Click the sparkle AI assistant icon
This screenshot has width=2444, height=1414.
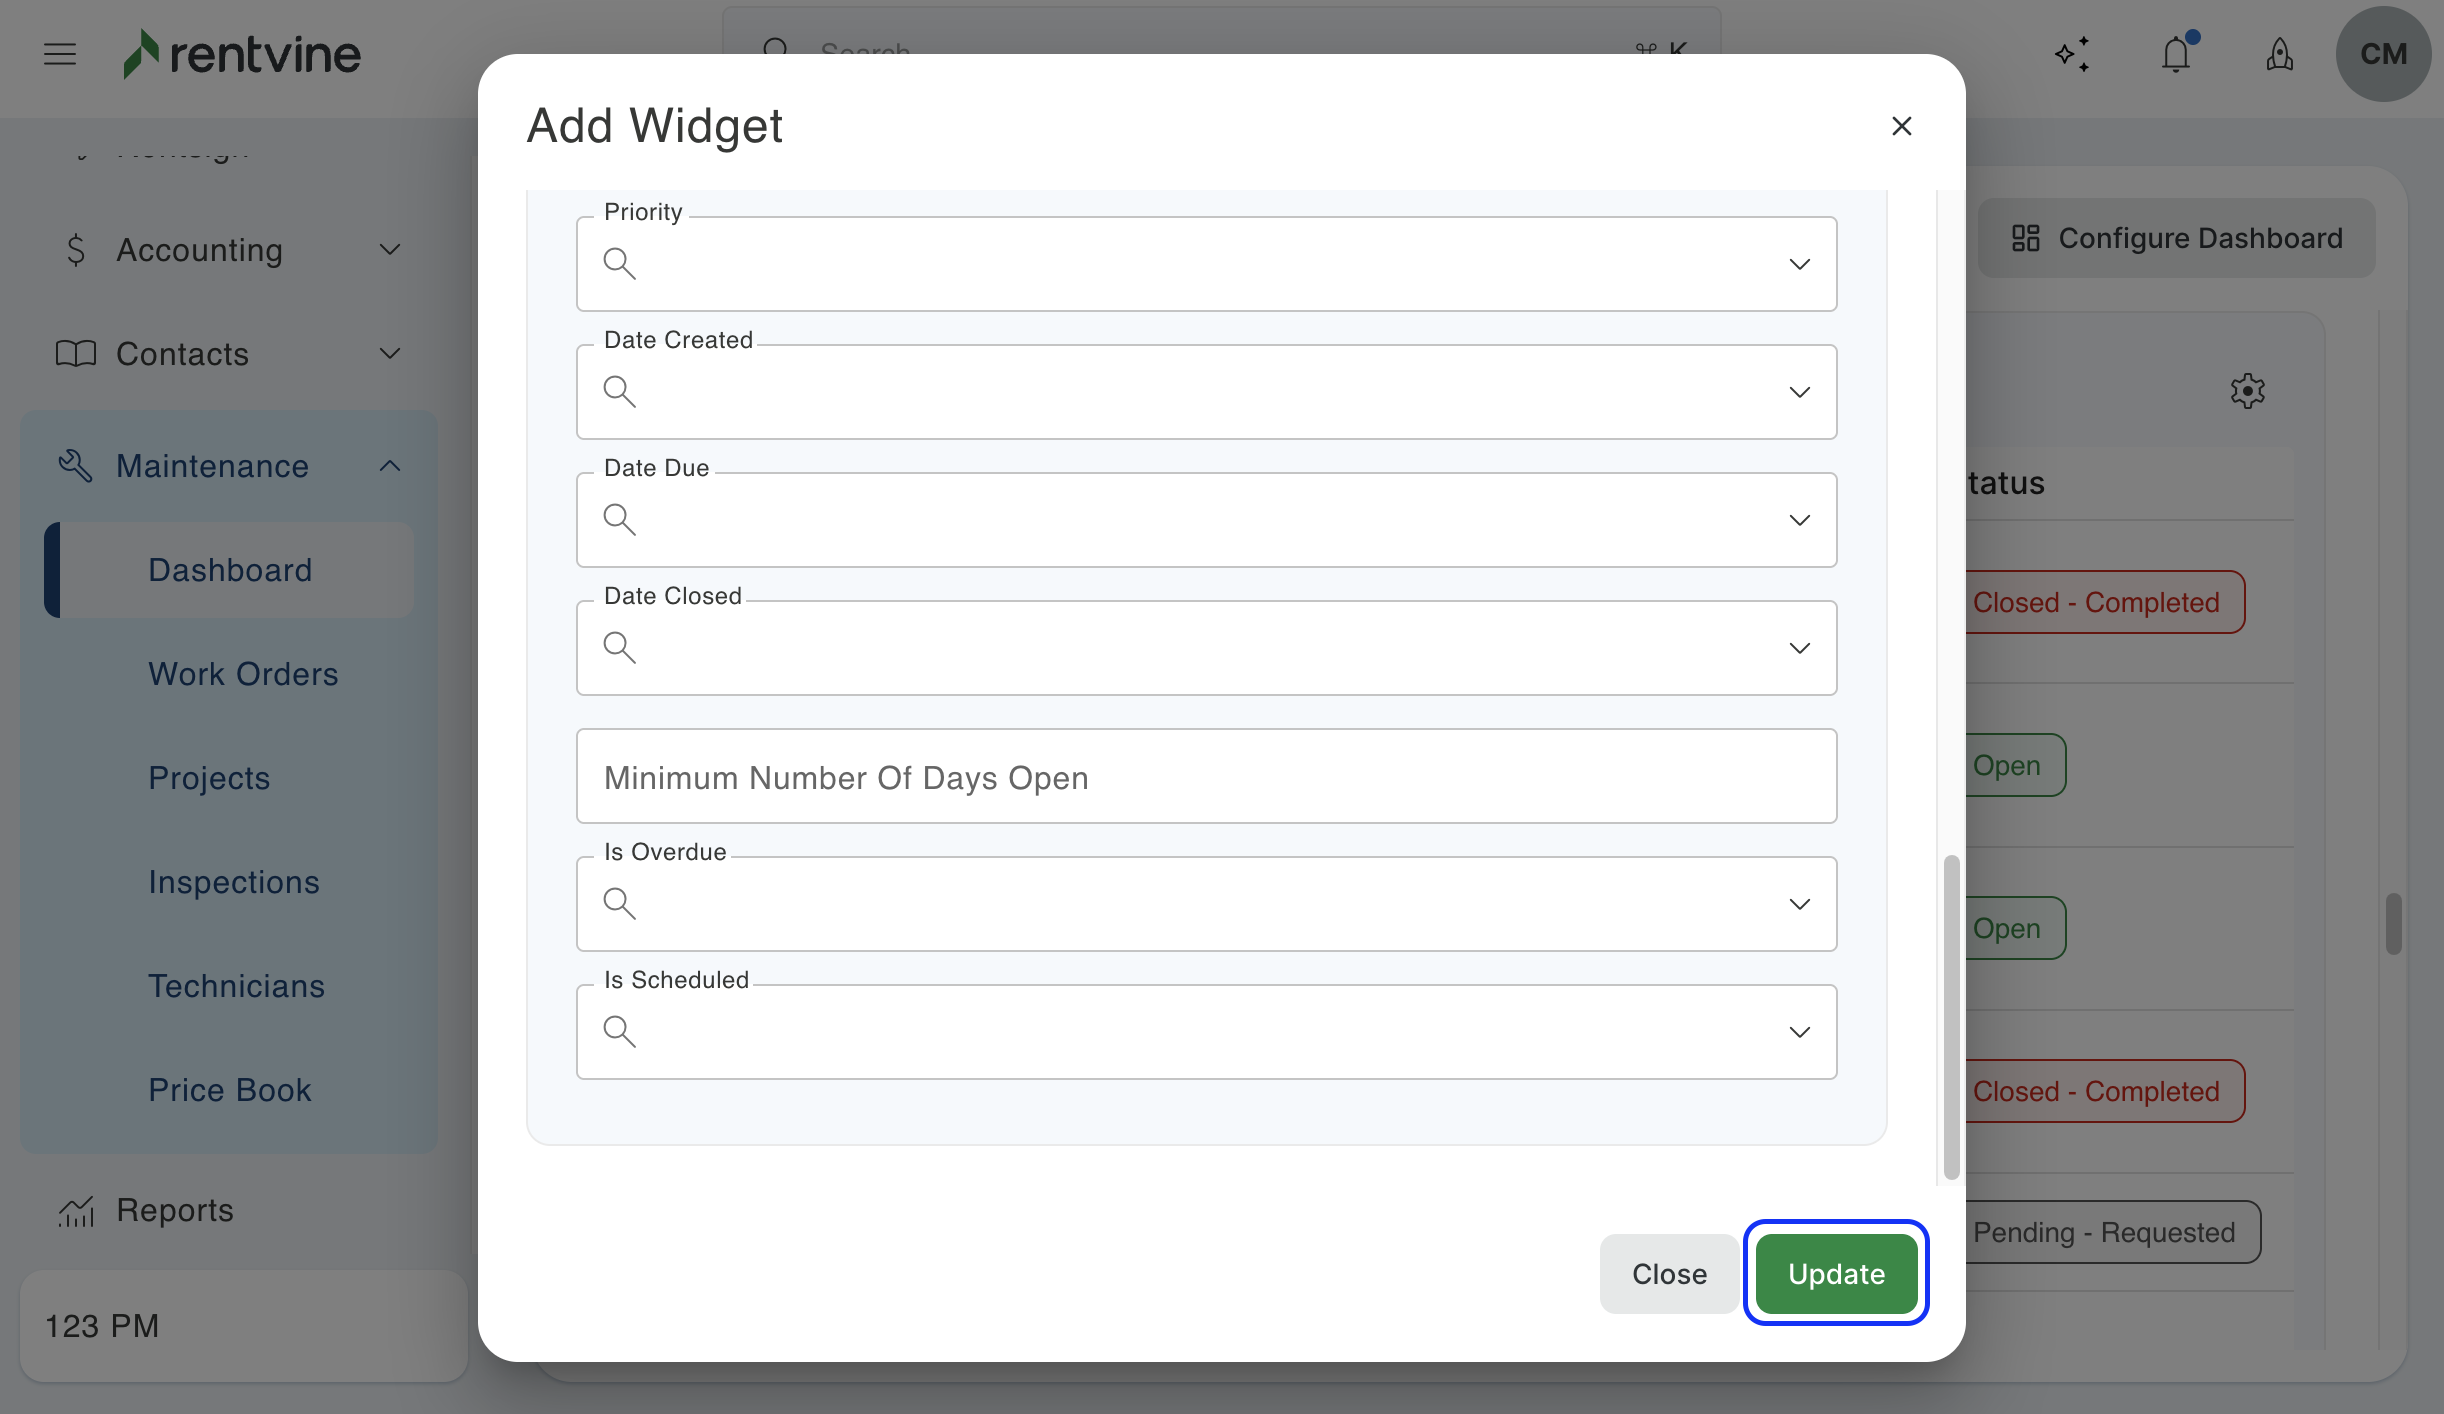point(2072,54)
